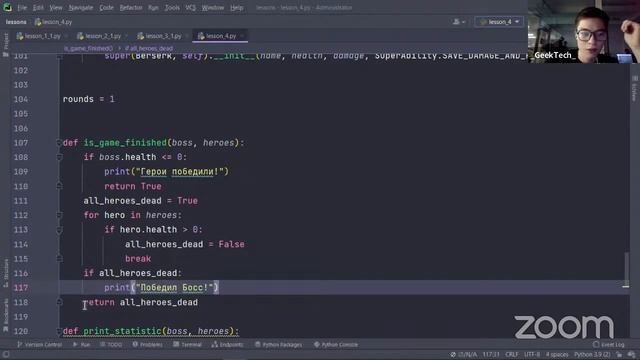The height and width of the screenshot is (360, 640).
Task: Open the SciView panel on right sidebar
Action: [x=634, y=89]
